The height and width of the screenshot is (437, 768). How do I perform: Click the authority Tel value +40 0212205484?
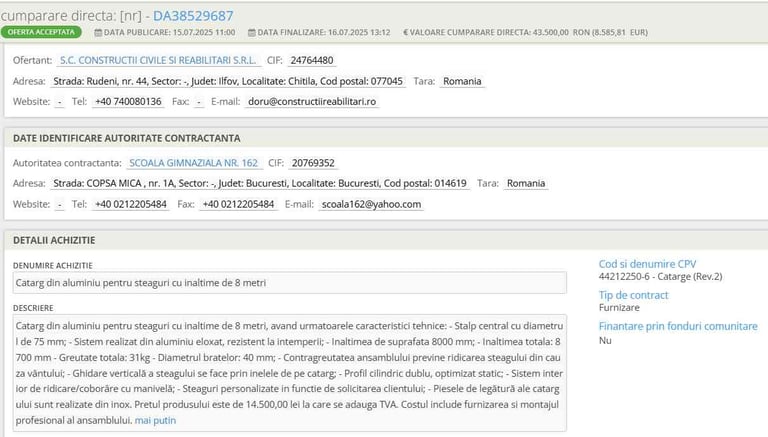point(131,204)
